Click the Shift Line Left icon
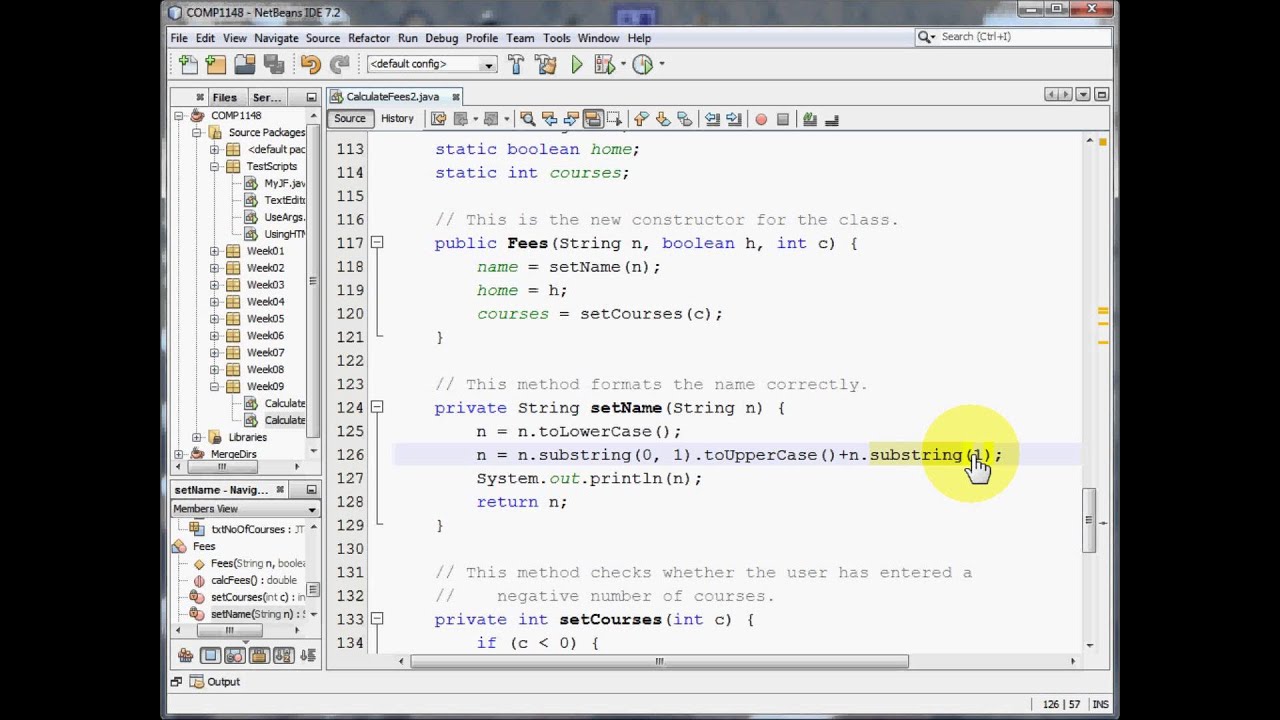1280x720 pixels. pyautogui.click(x=712, y=119)
